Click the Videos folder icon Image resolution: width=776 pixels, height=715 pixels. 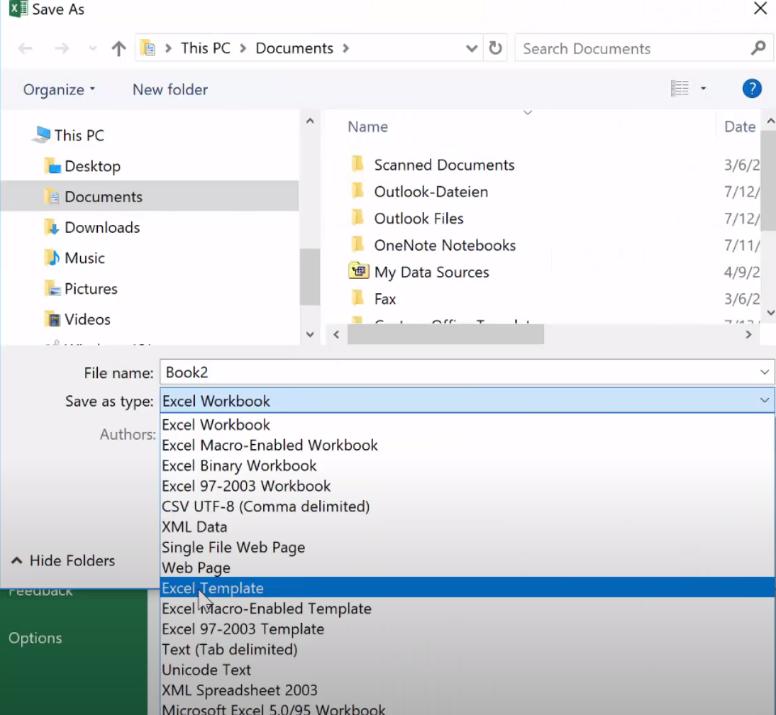52,320
